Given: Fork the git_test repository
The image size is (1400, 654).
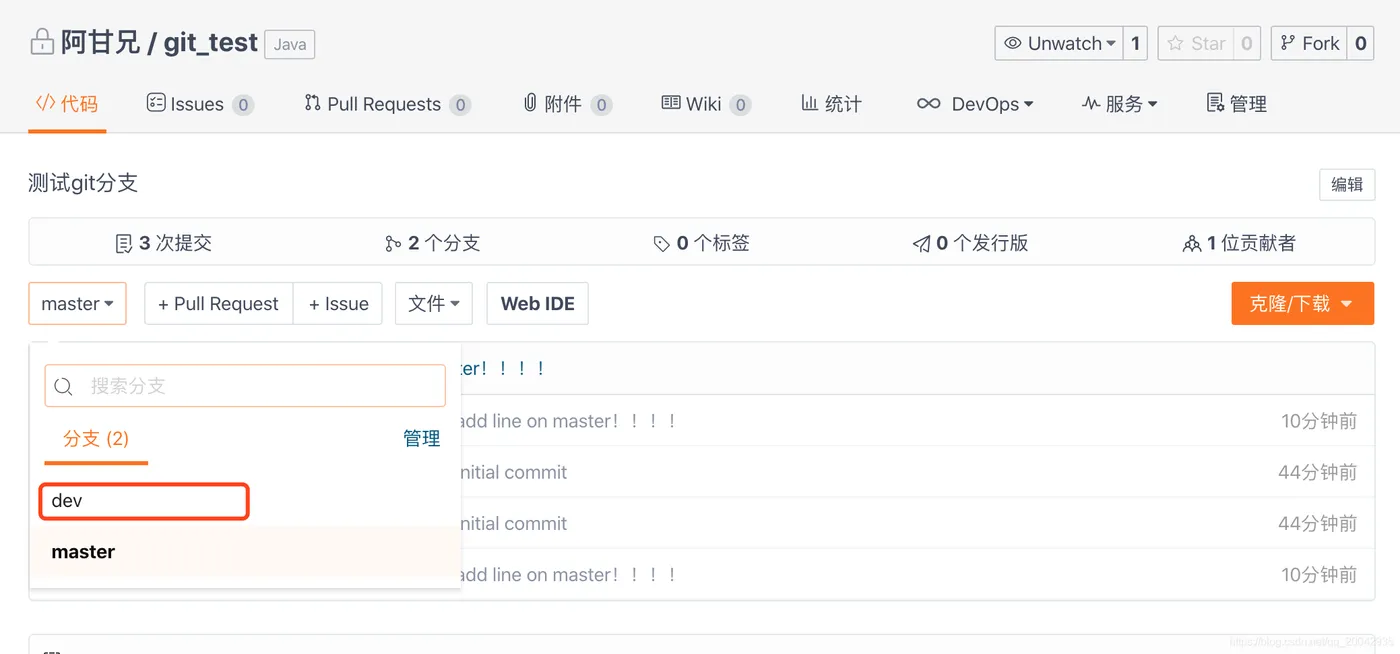Looking at the screenshot, I should point(1310,43).
